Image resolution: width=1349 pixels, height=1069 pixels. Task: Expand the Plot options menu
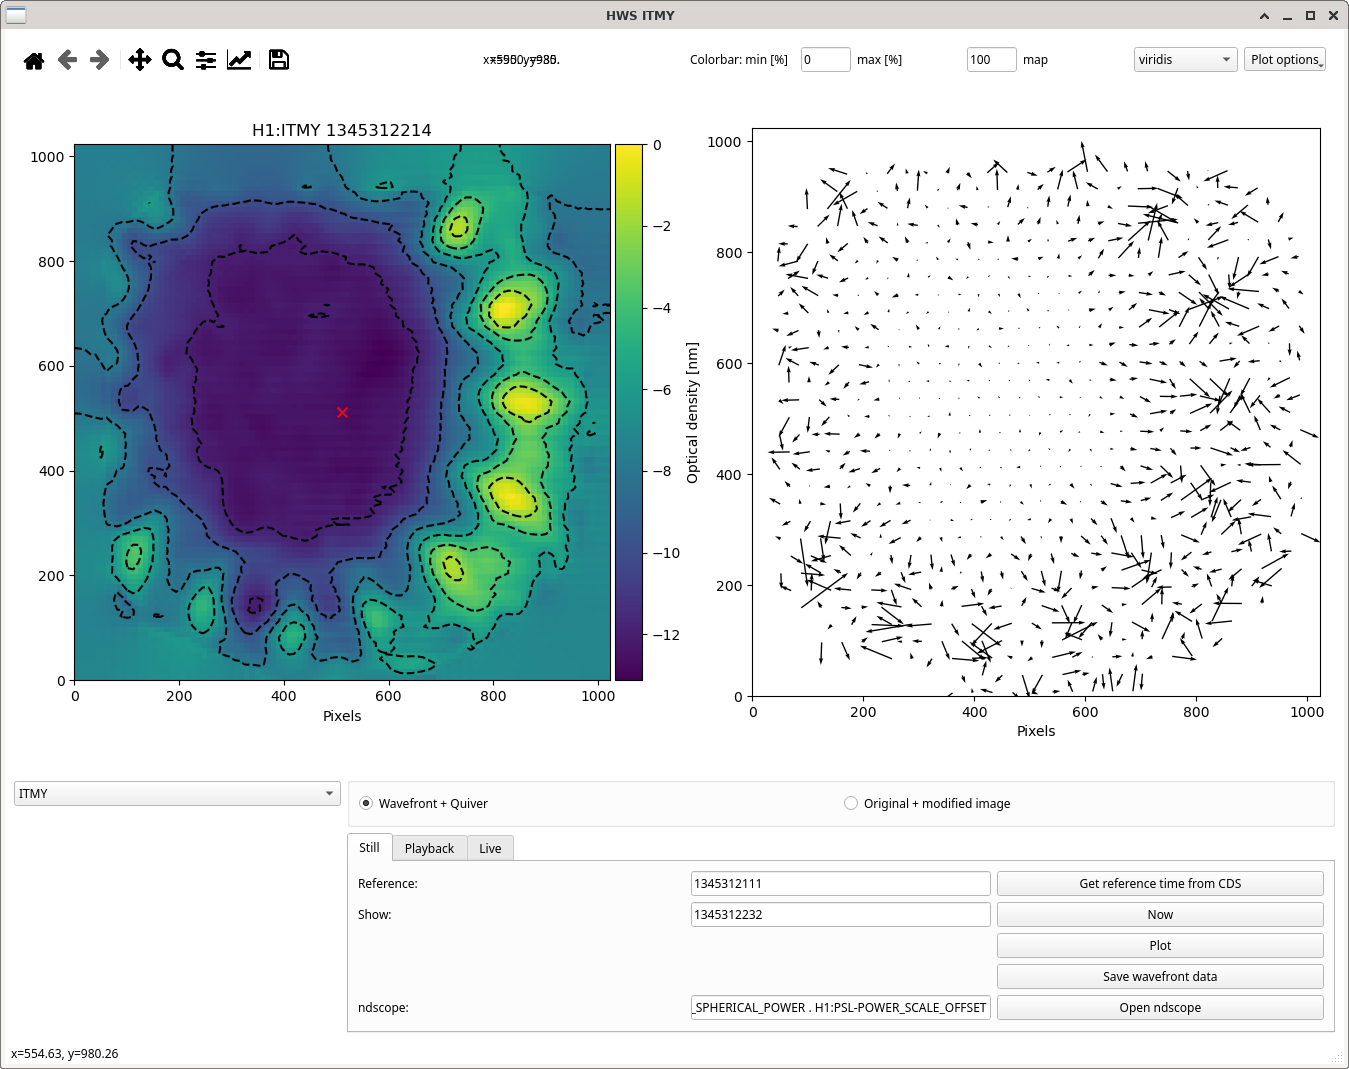(1285, 60)
